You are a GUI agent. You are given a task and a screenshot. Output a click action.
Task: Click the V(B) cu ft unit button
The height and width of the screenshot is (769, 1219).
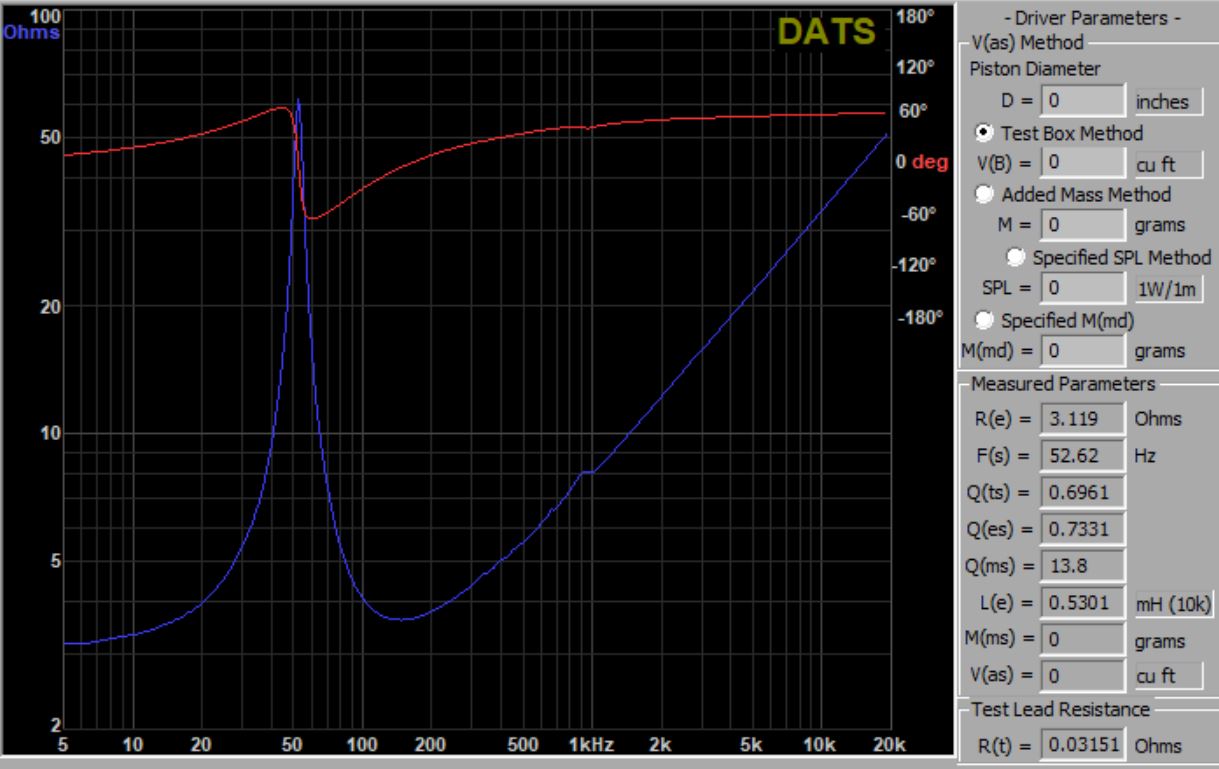pyautogui.click(x=1168, y=163)
